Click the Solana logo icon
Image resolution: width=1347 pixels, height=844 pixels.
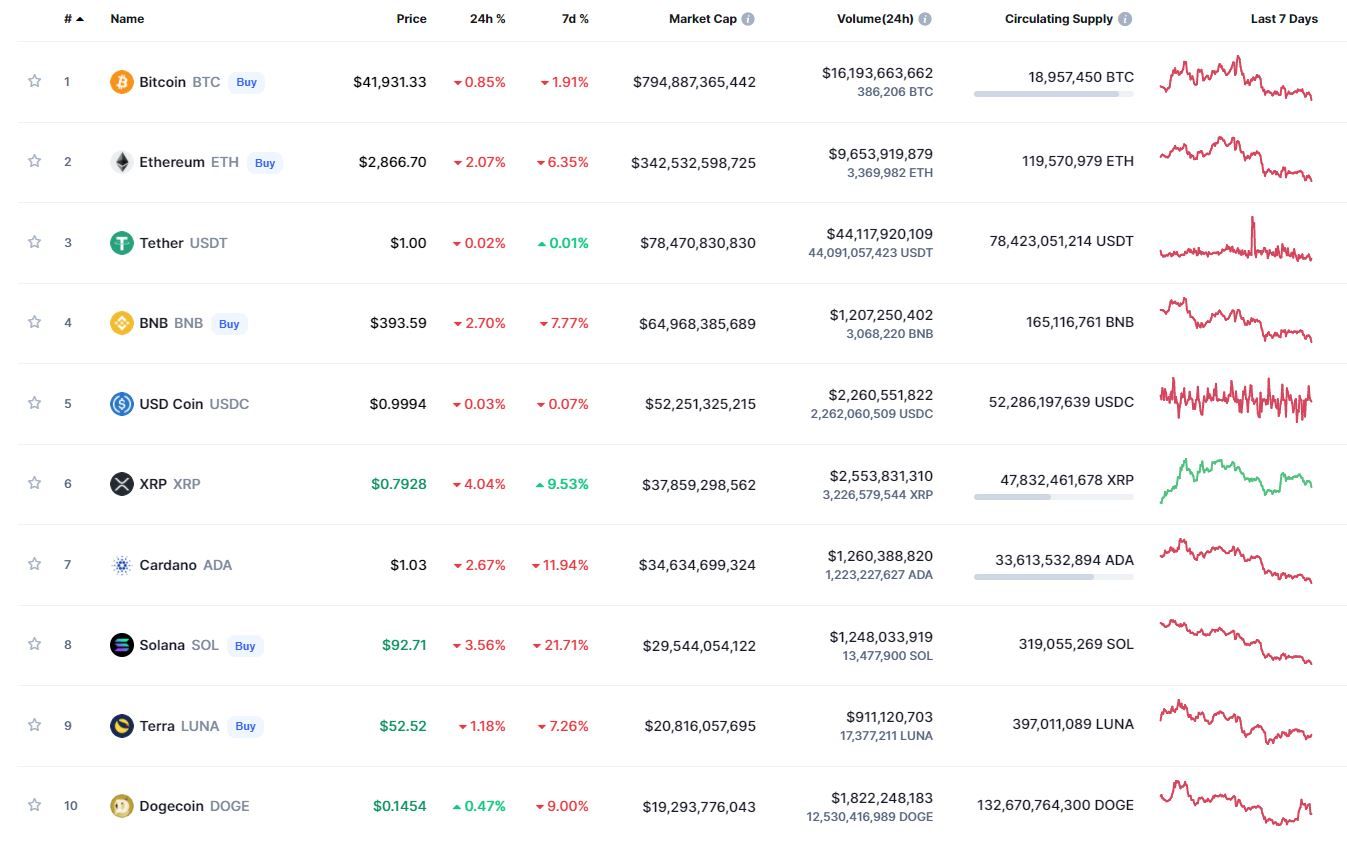121,645
